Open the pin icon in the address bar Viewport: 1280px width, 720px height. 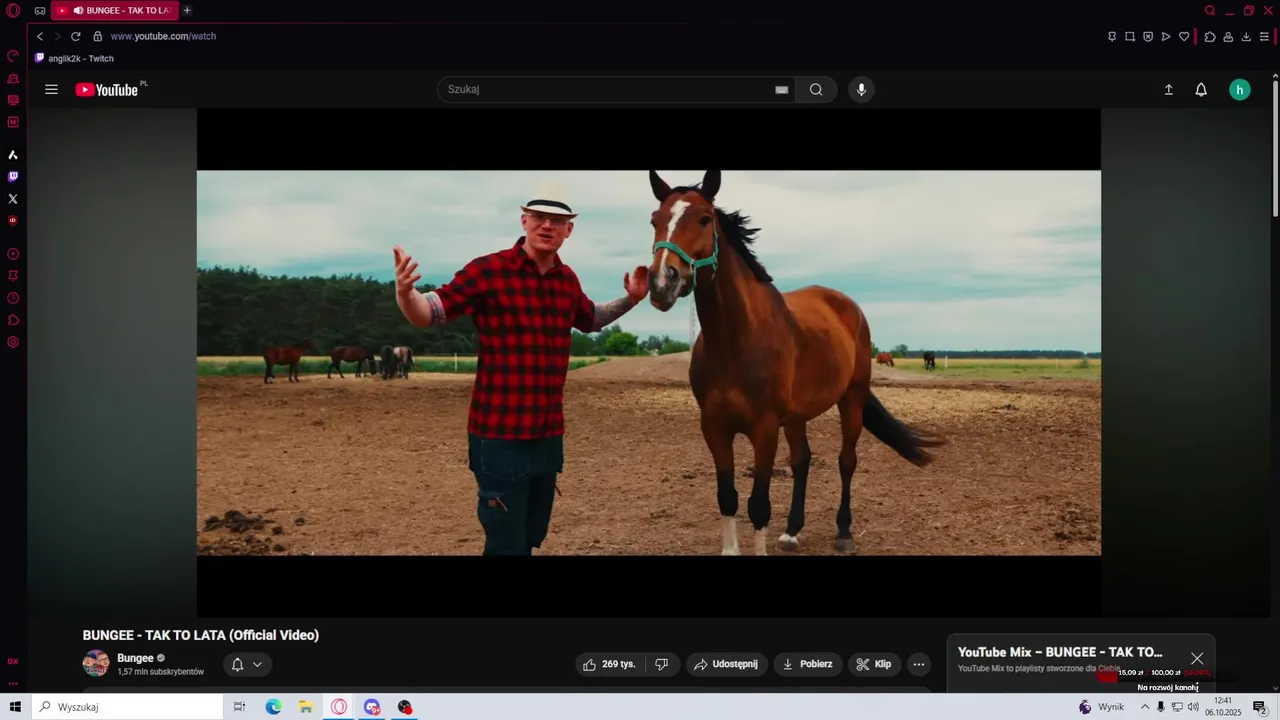[1112, 36]
